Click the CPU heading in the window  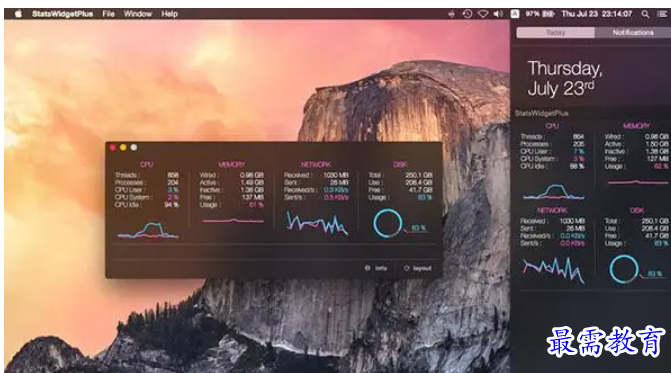pyautogui.click(x=146, y=164)
